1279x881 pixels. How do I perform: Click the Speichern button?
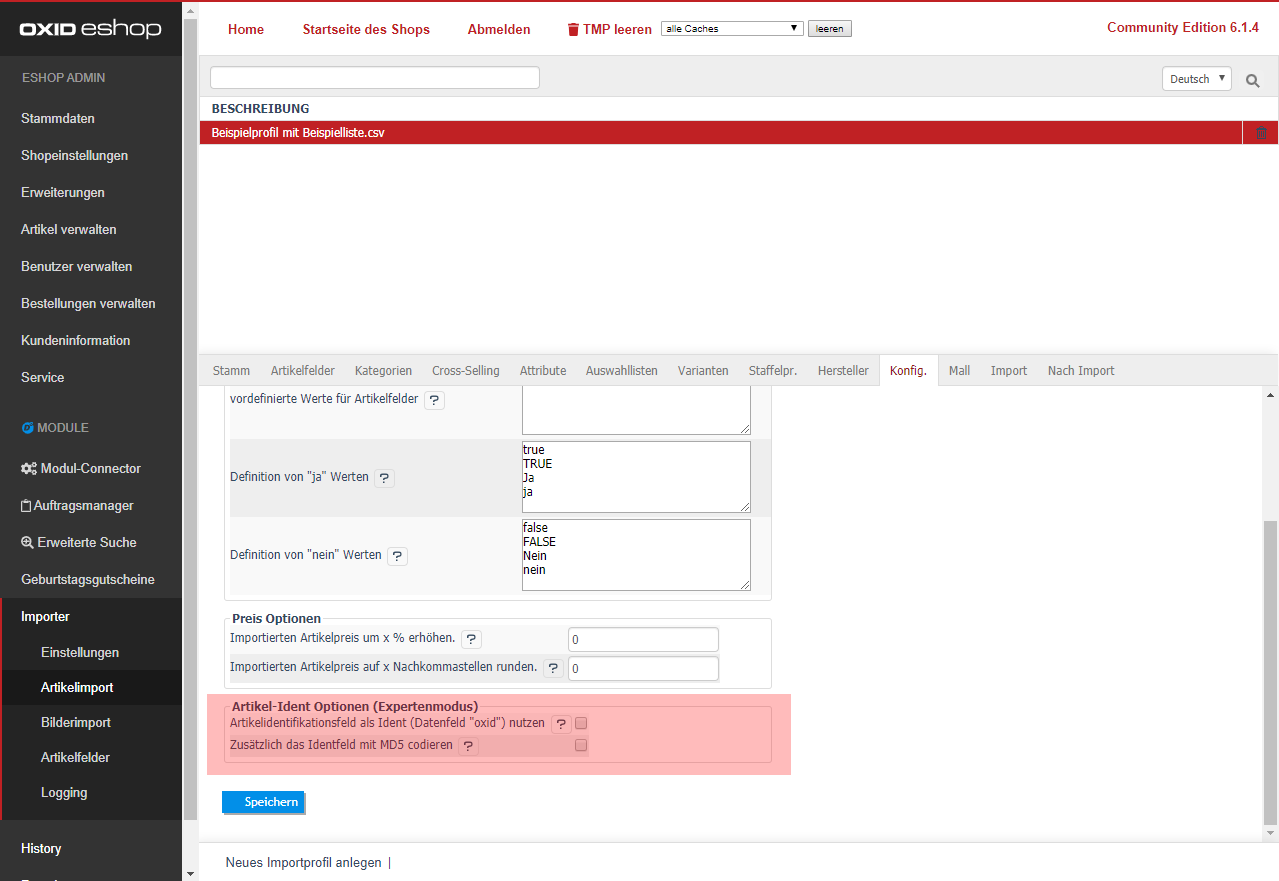tap(263, 802)
